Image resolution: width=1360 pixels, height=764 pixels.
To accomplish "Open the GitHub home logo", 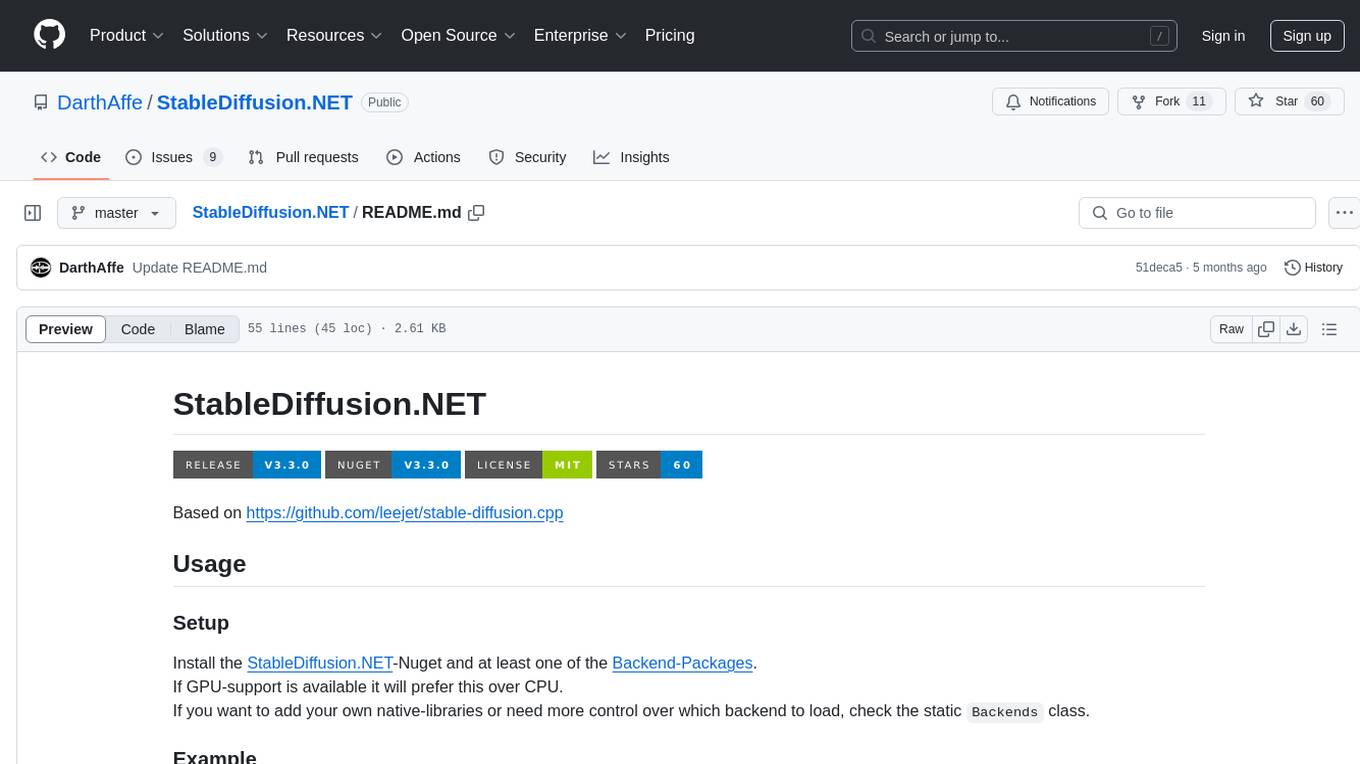I will pos(49,35).
